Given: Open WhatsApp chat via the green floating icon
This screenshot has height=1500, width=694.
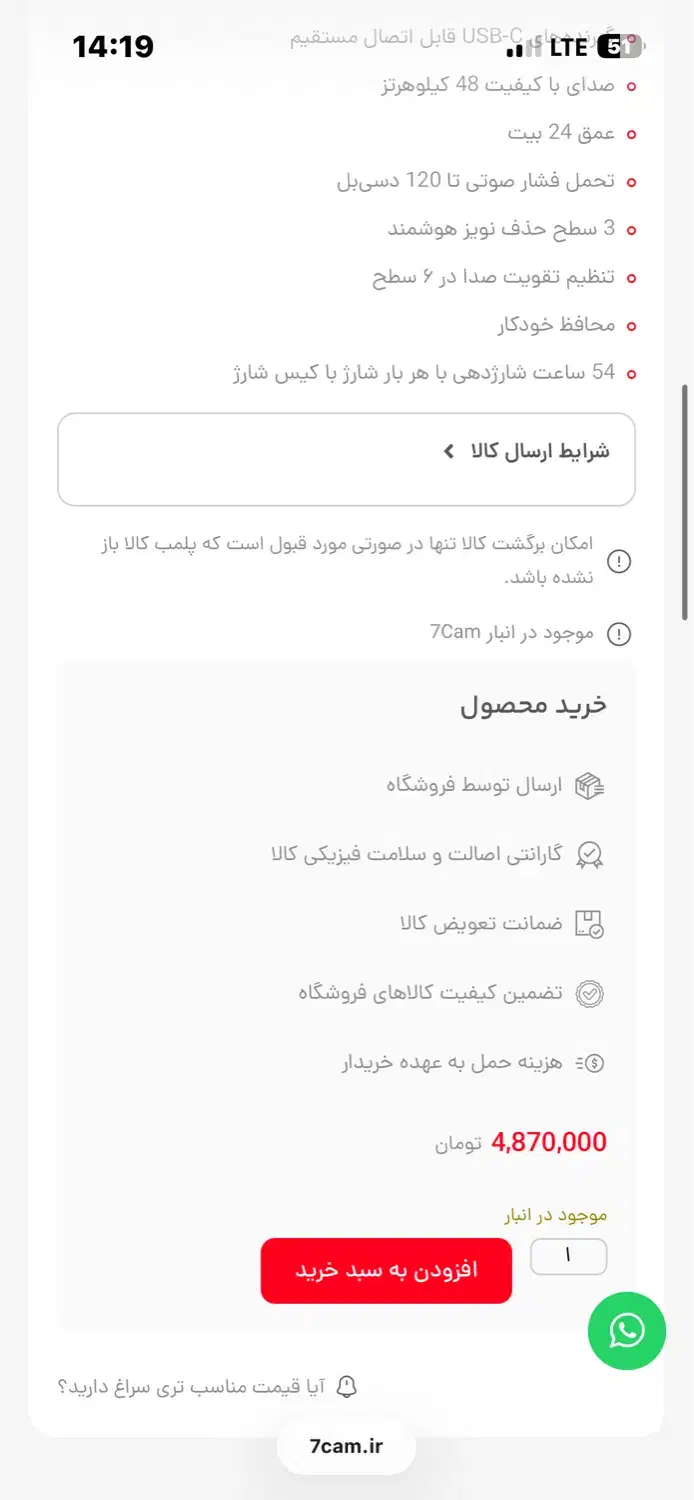Looking at the screenshot, I should coord(627,1331).
